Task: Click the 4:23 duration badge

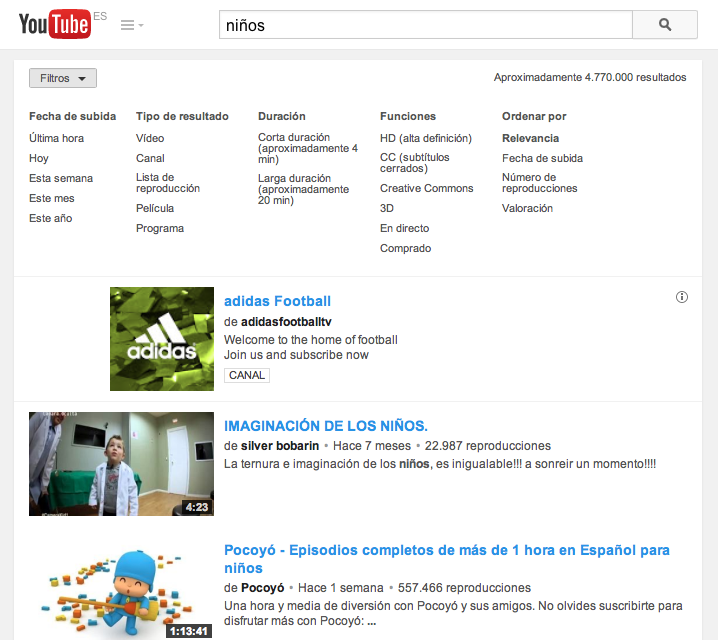Action: pyautogui.click(x=197, y=507)
